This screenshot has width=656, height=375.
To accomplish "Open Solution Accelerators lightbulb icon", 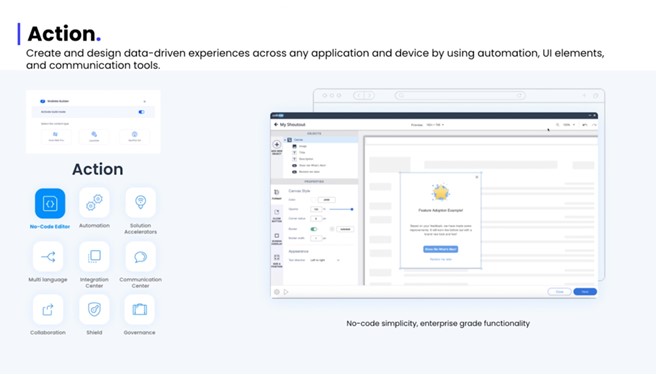I will click(x=141, y=203).
